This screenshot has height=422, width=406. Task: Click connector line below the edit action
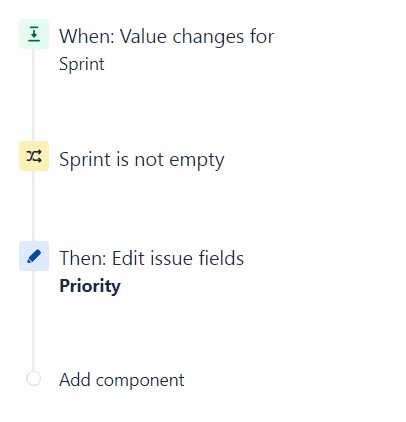click(33, 321)
